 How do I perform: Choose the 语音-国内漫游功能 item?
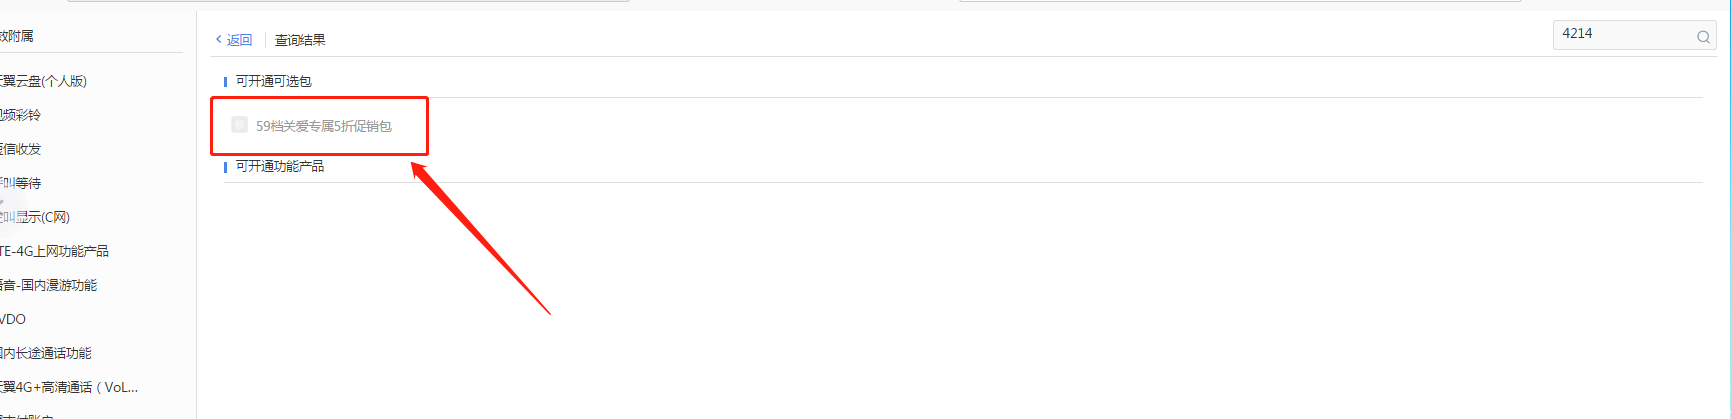[48, 285]
